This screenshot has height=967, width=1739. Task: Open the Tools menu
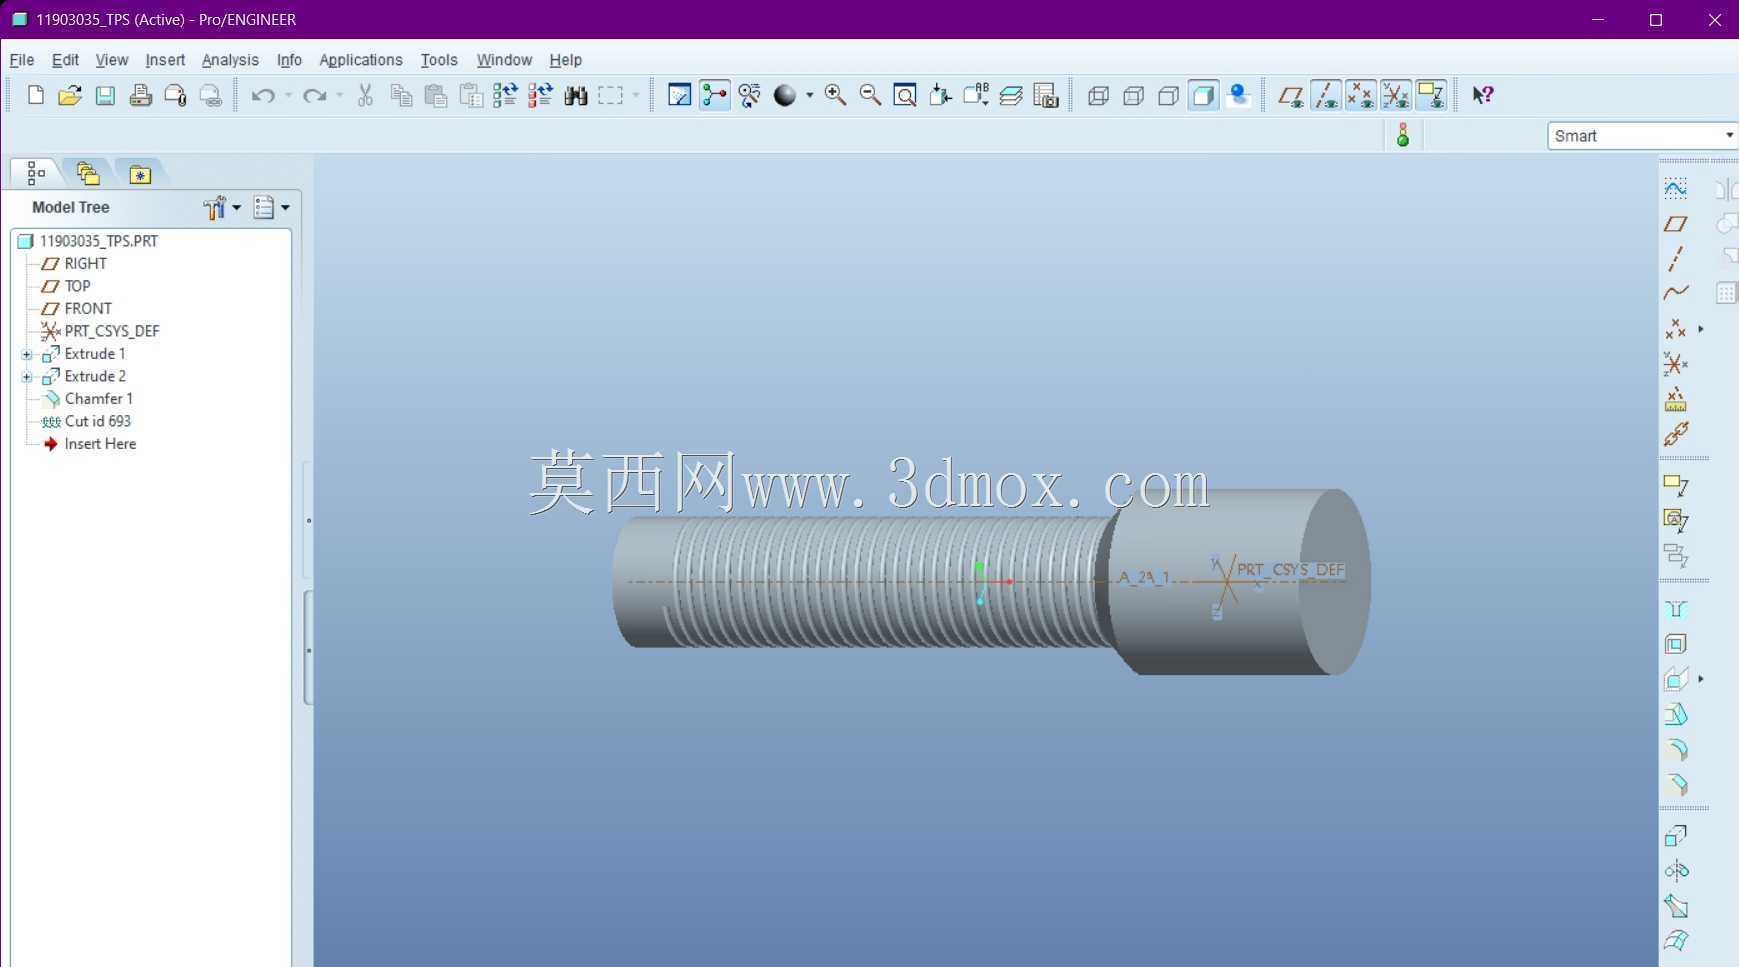pos(439,60)
